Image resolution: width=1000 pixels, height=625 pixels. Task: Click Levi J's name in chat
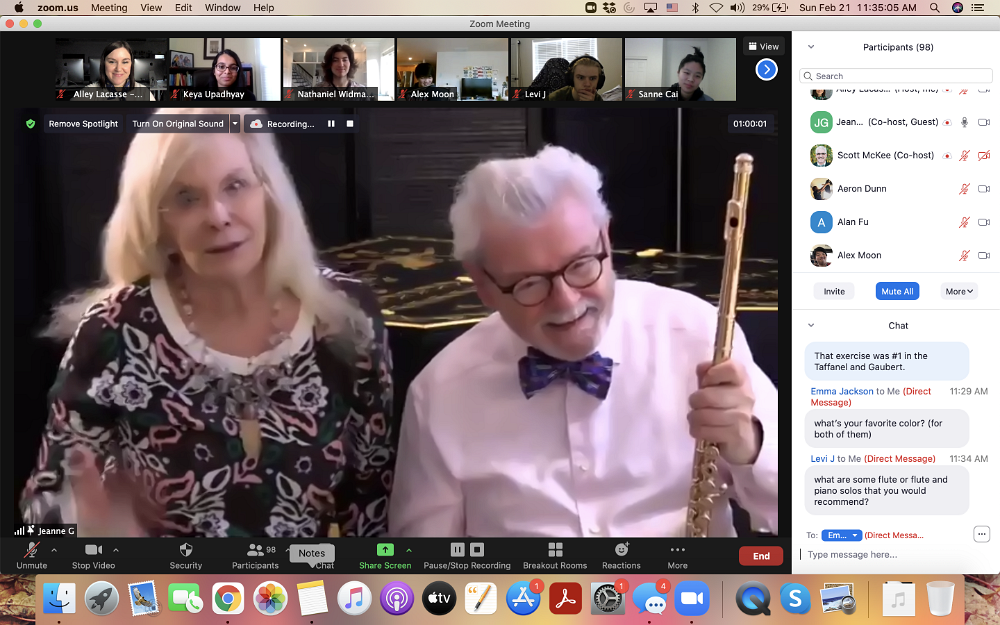[822, 459]
